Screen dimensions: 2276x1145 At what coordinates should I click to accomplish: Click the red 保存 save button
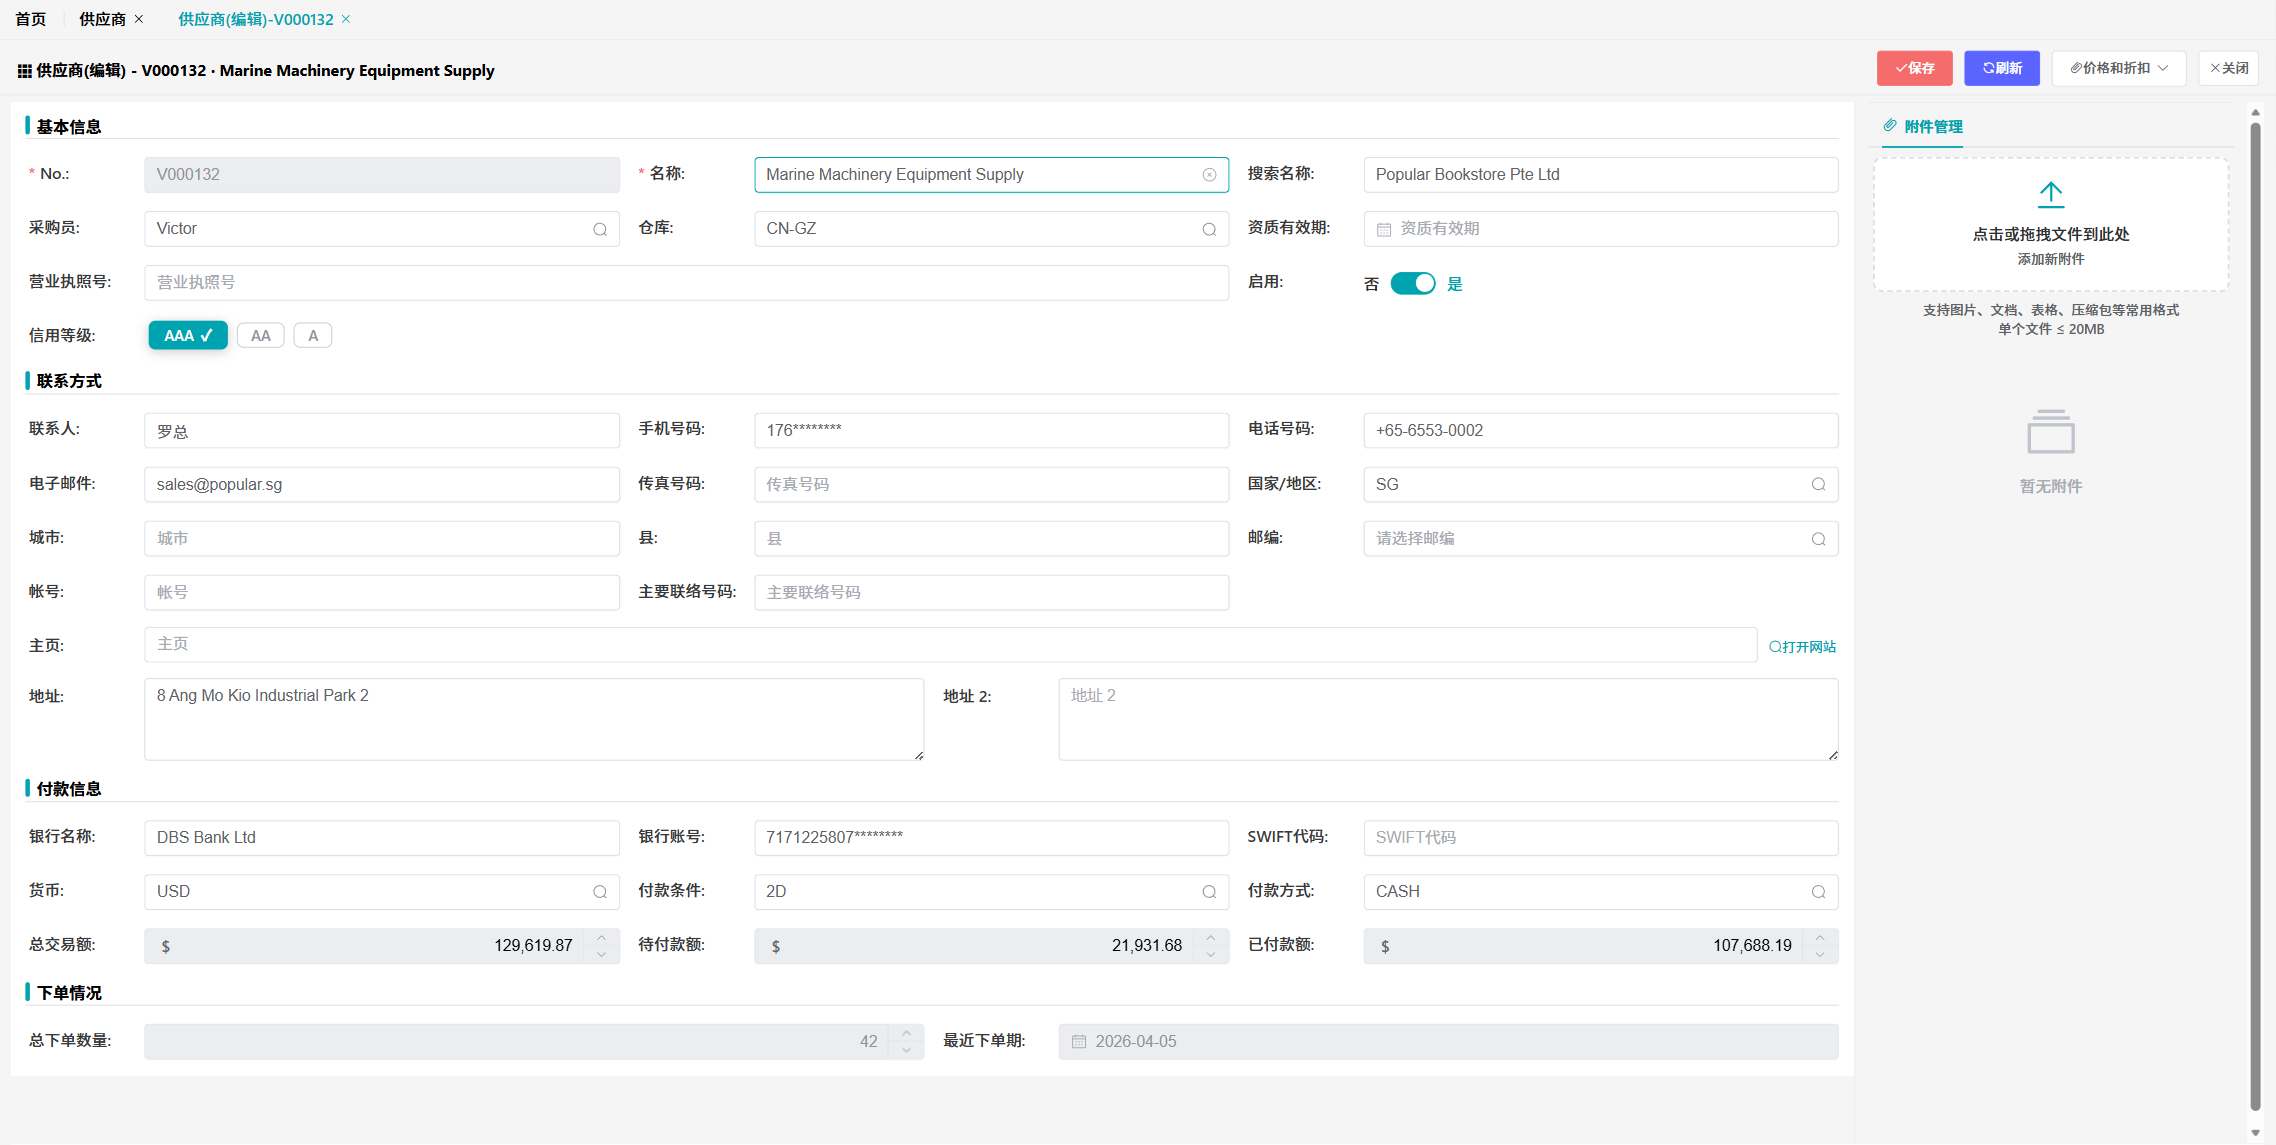pyautogui.click(x=1914, y=68)
